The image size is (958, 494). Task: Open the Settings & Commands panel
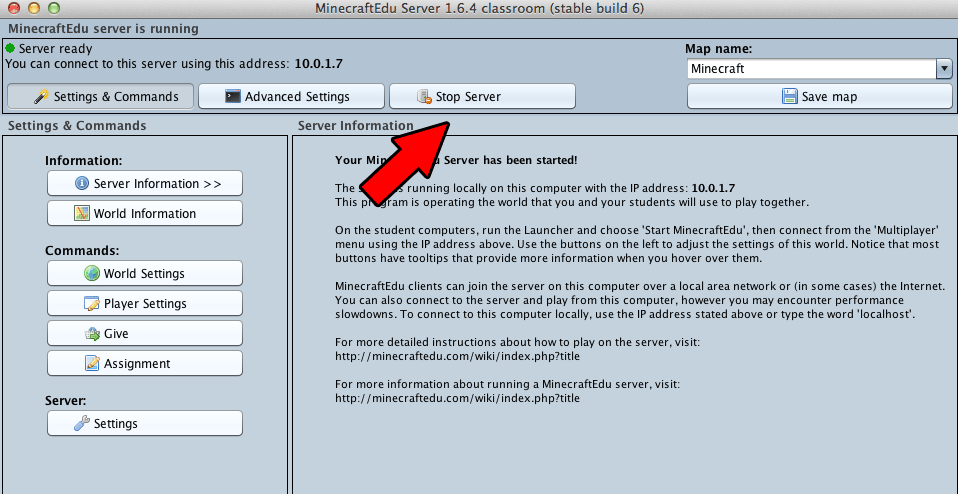tap(100, 96)
